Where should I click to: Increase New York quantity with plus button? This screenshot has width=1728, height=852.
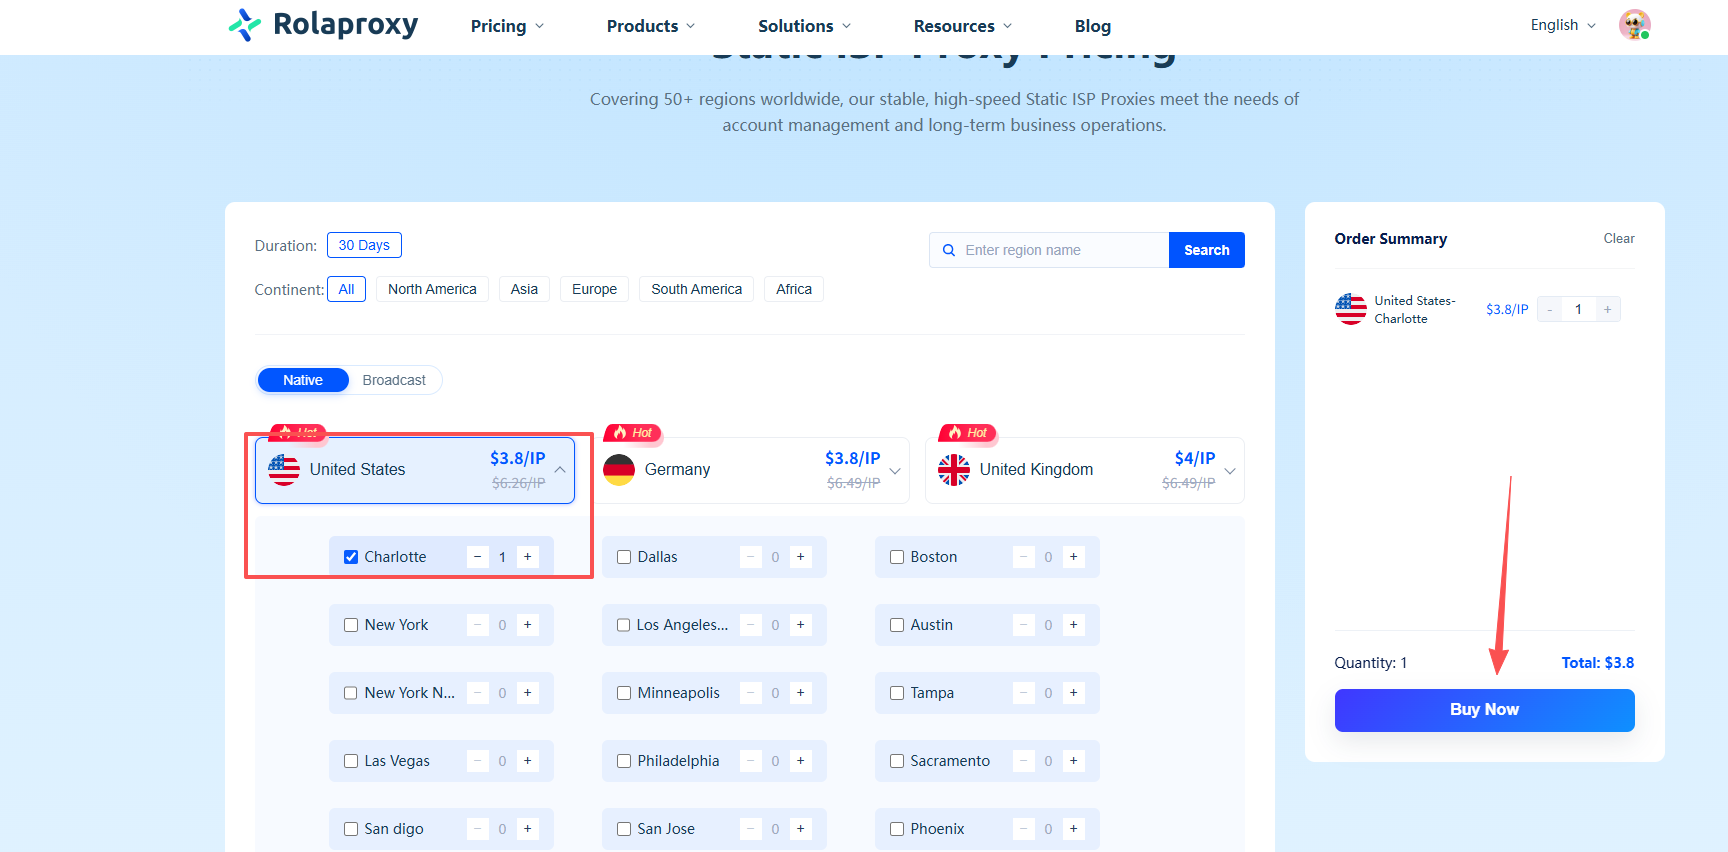pyautogui.click(x=528, y=625)
